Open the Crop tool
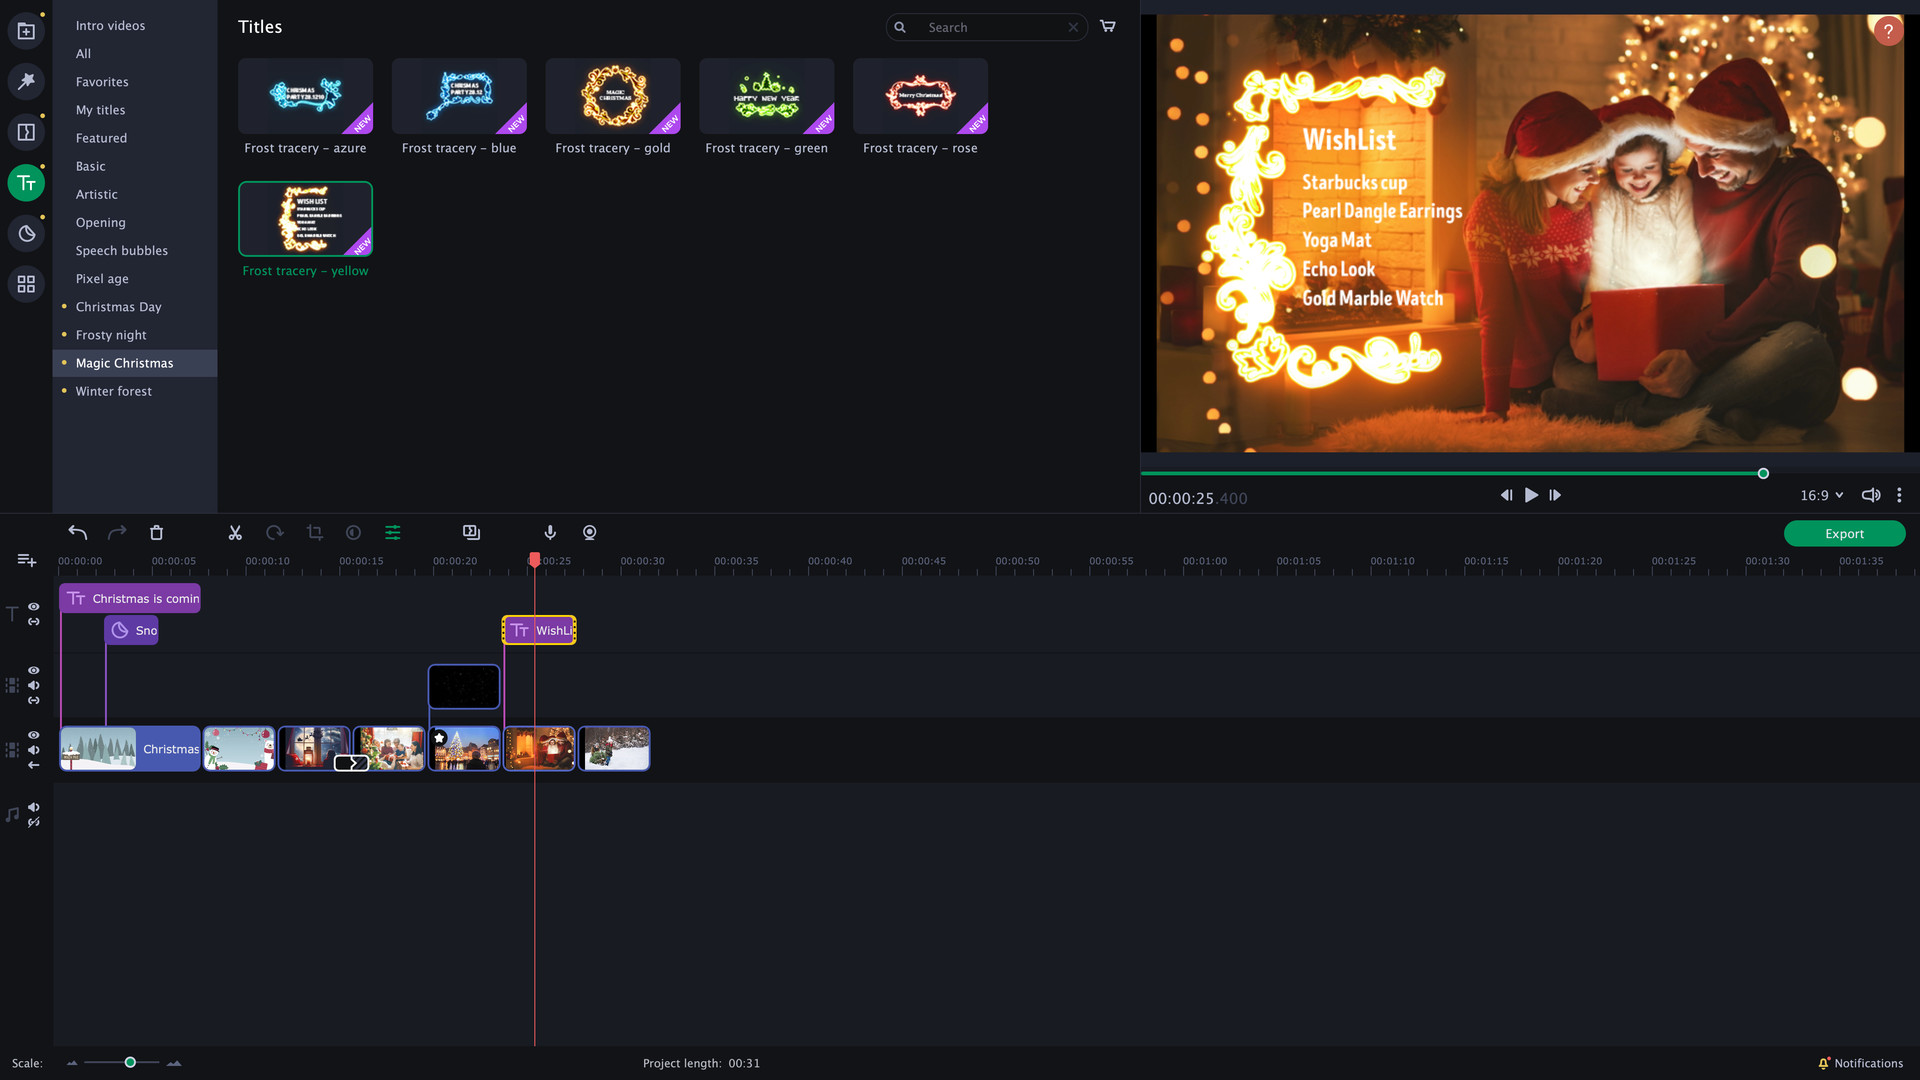The image size is (1920, 1080). [x=315, y=532]
